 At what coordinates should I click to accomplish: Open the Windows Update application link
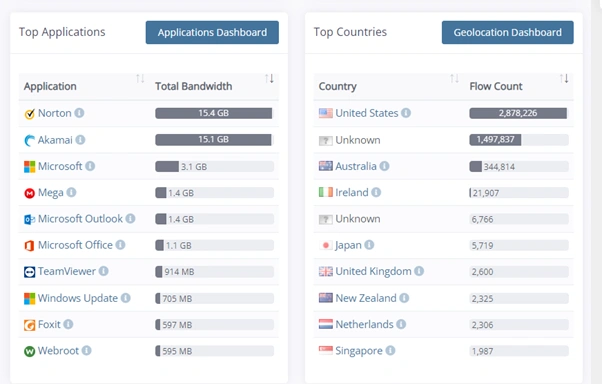coord(78,298)
